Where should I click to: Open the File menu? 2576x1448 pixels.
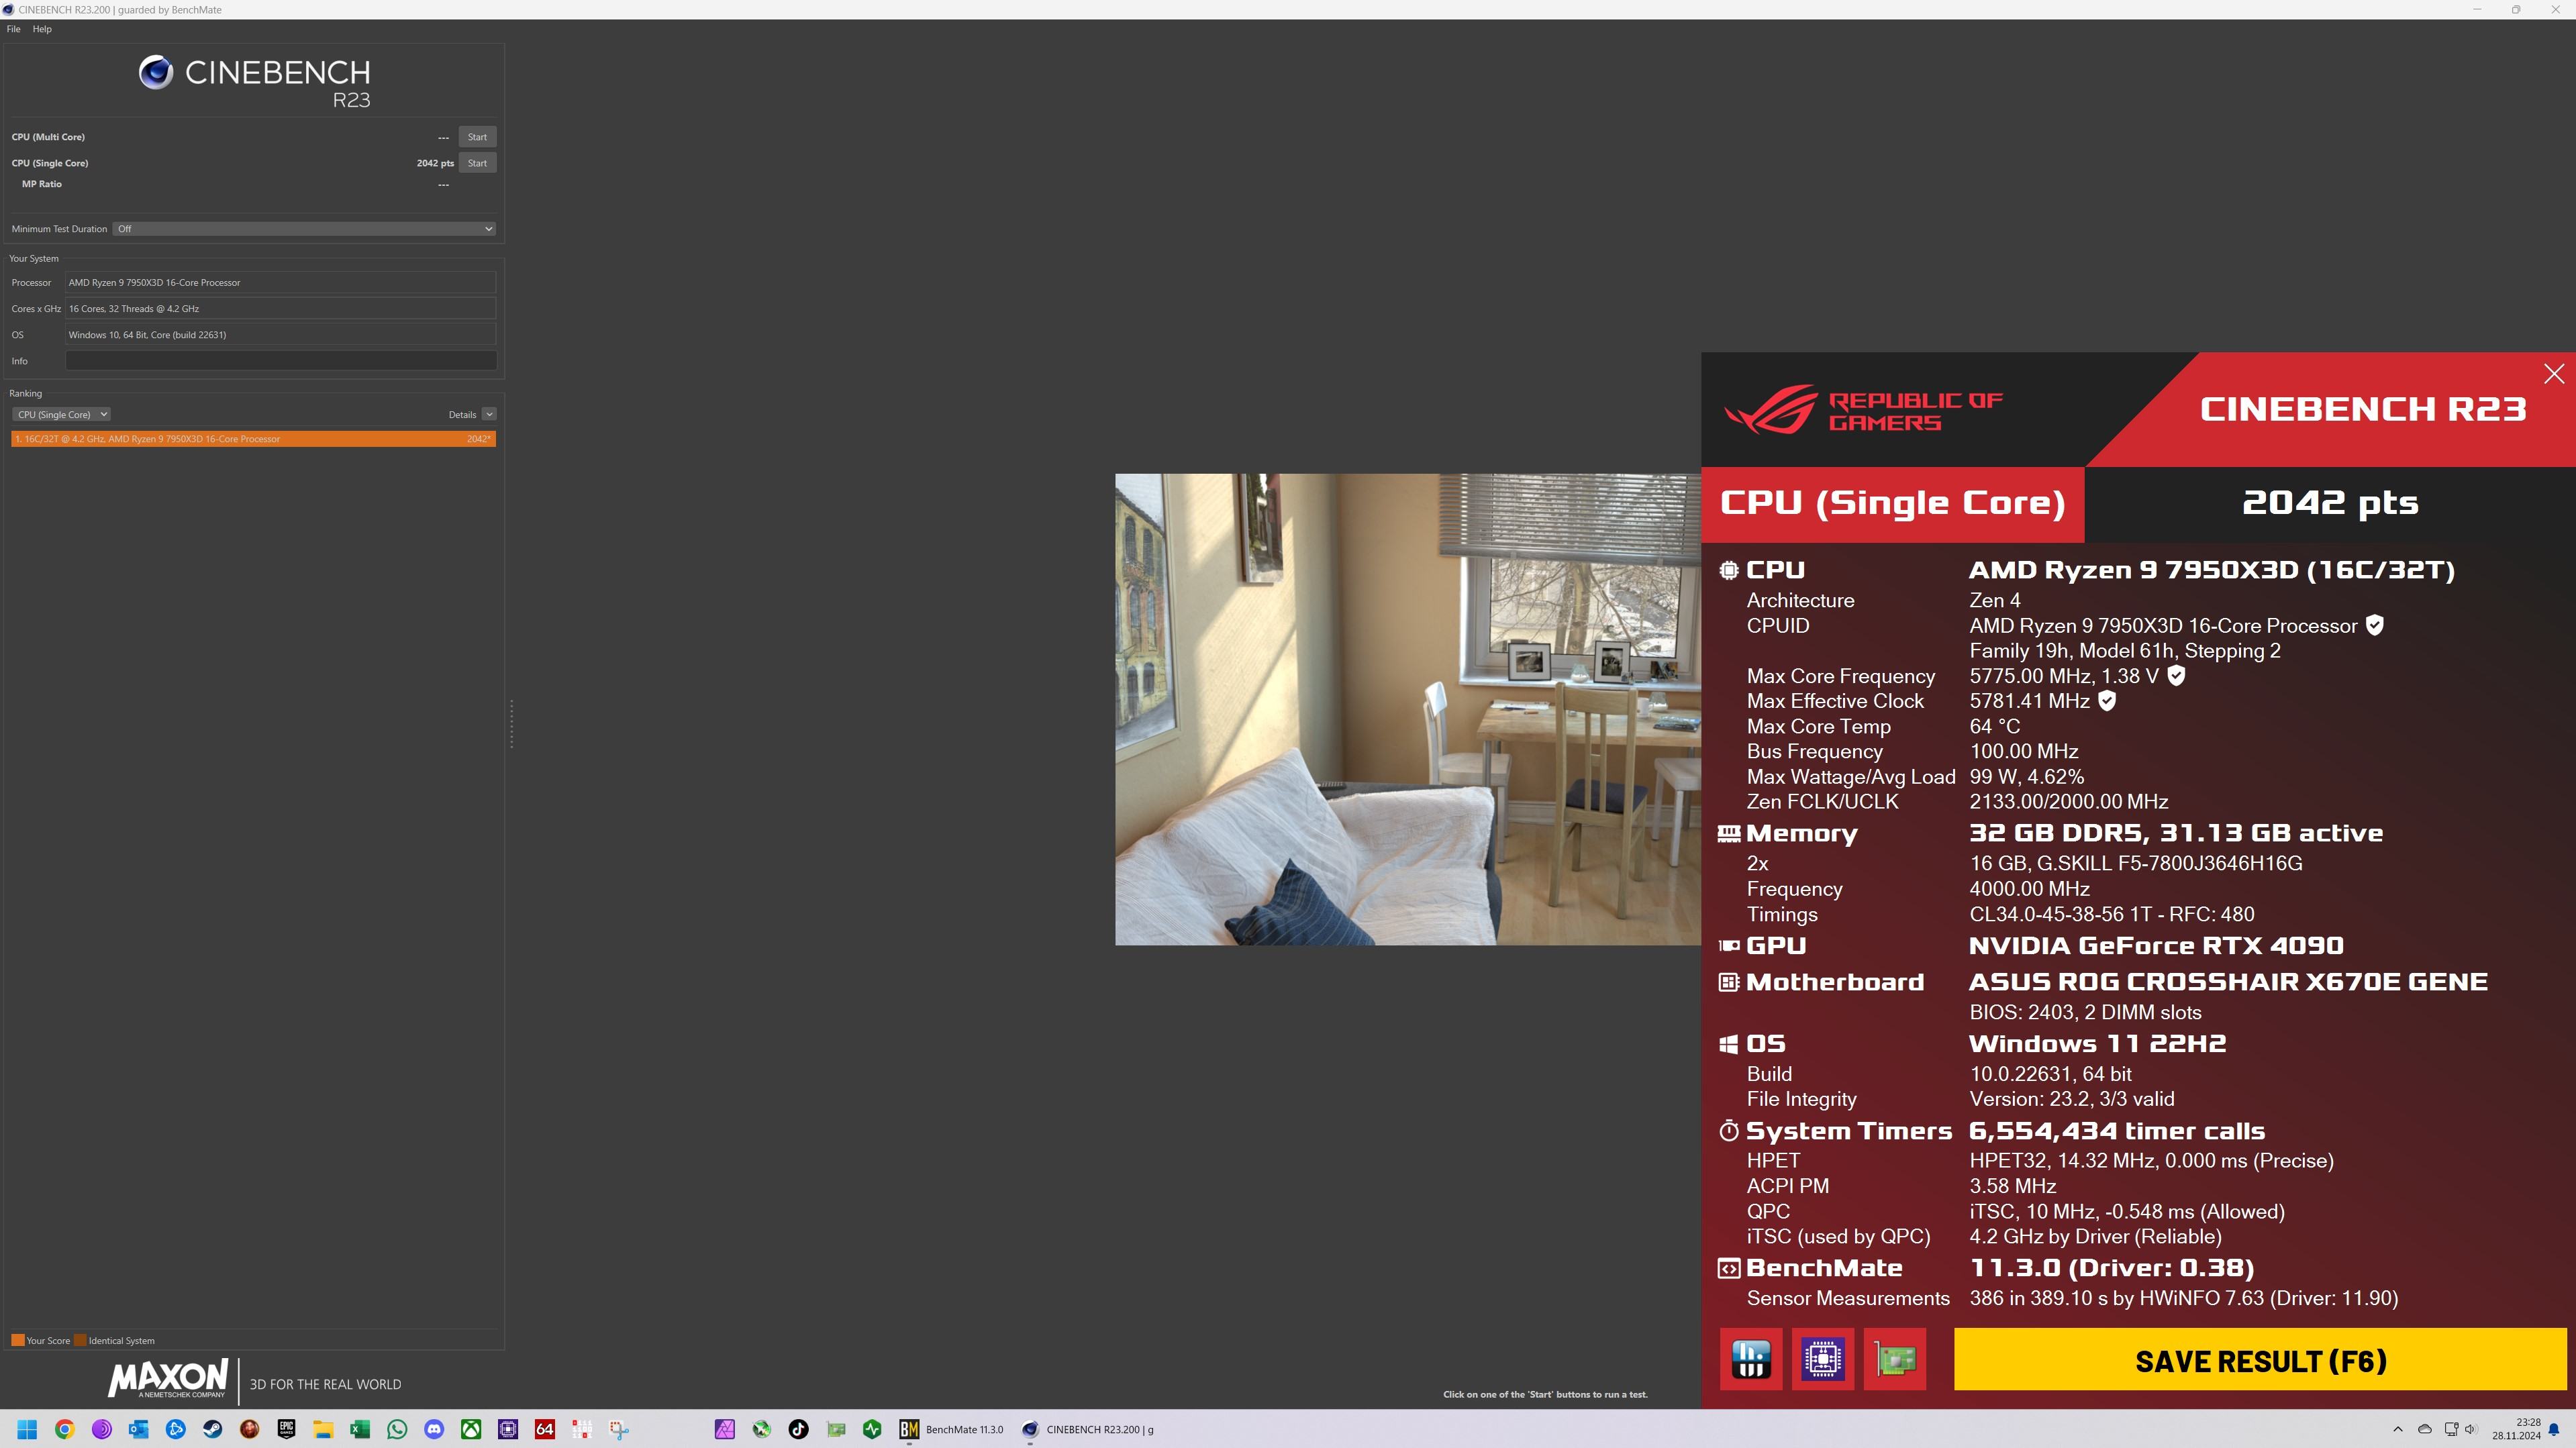tap(13, 29)
